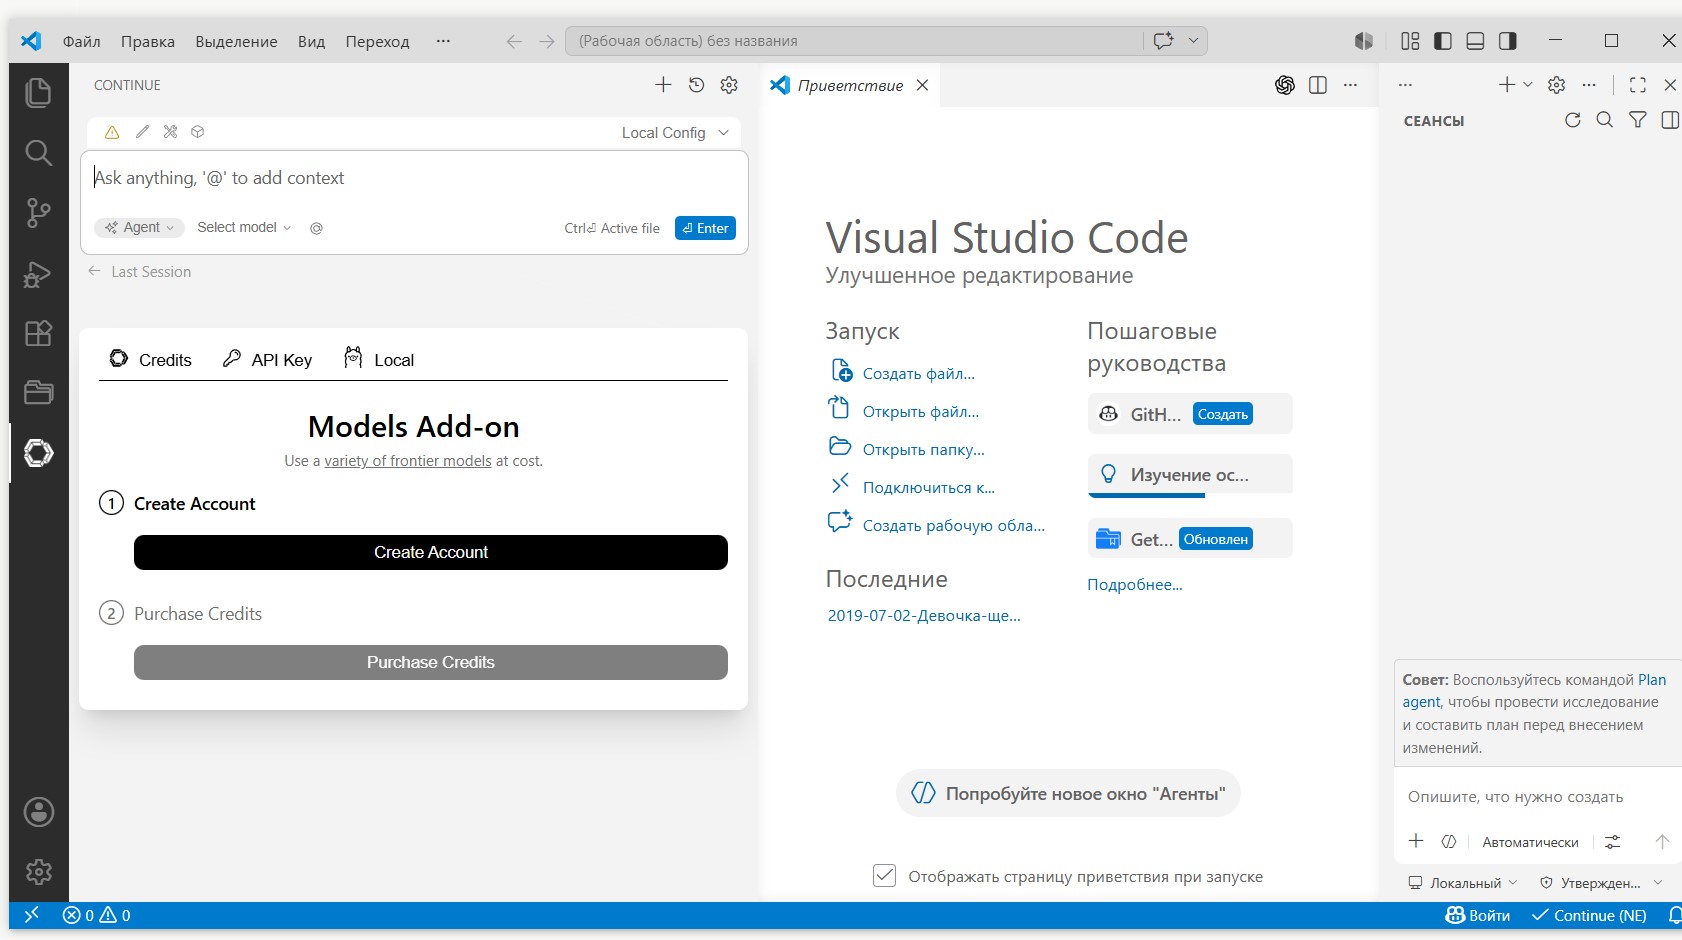
Task: Click Открыть папку... link
Action: pos(923,449)
